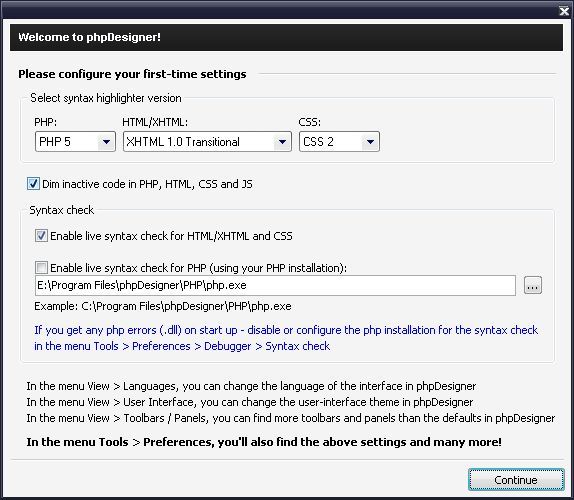Click the 'PHP:' label above the dropdown
This screenshot has width=574, height=500.
point(45,122)
